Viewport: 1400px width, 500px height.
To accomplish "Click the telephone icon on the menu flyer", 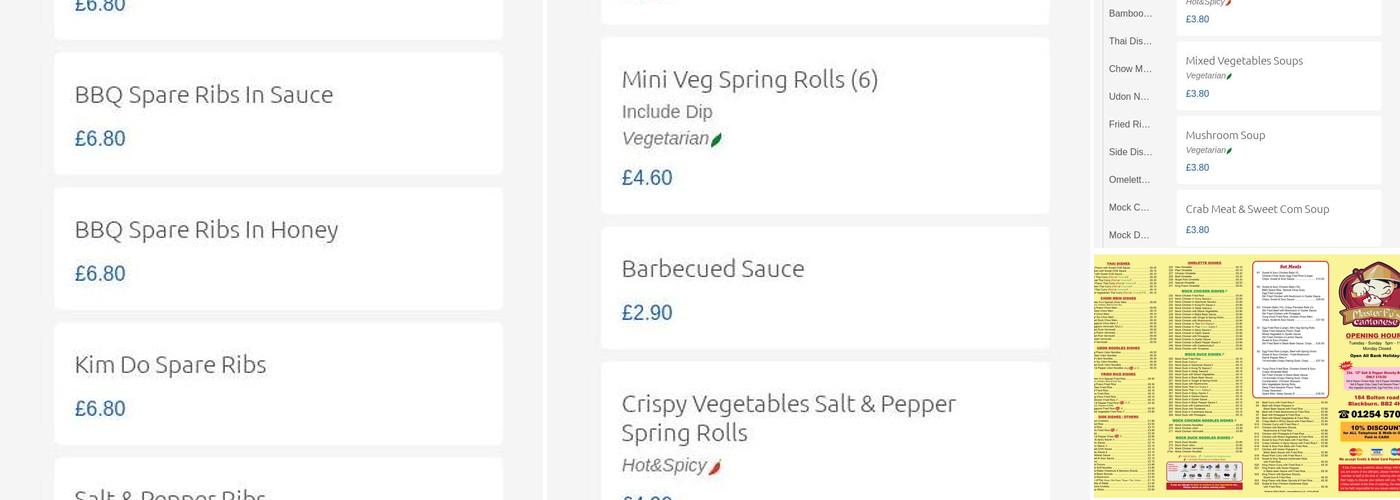I will pyautogui.click(x=1344, y=414).
